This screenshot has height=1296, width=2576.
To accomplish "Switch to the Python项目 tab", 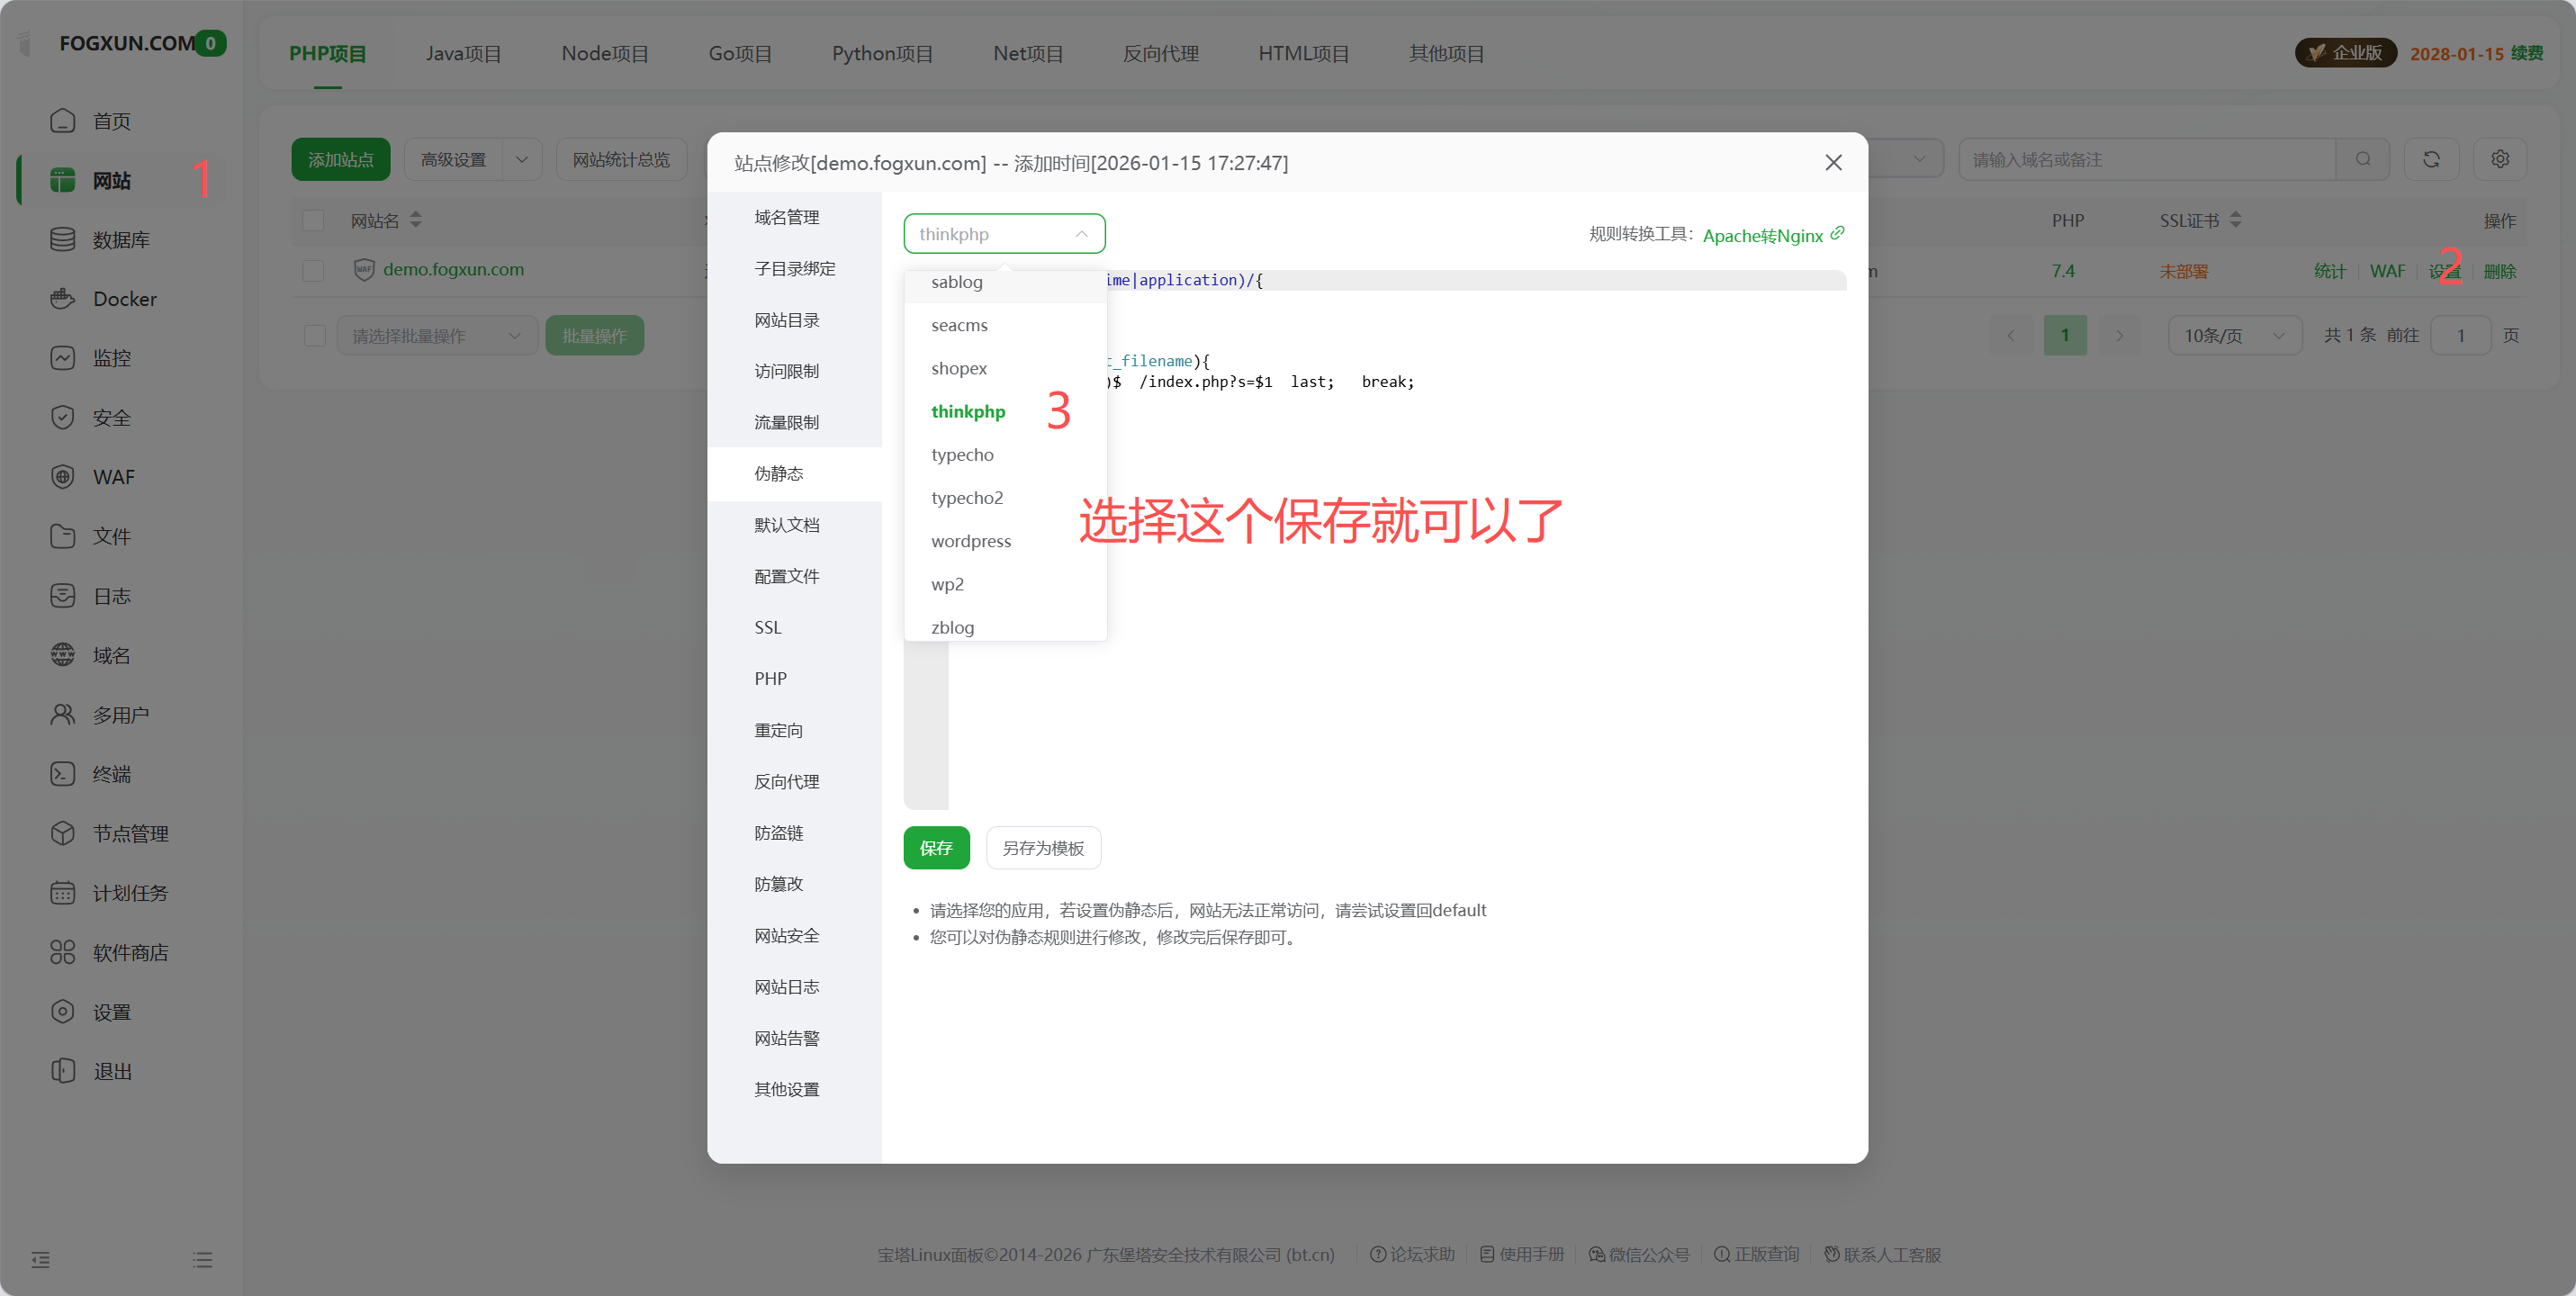I will click(881, 53).
